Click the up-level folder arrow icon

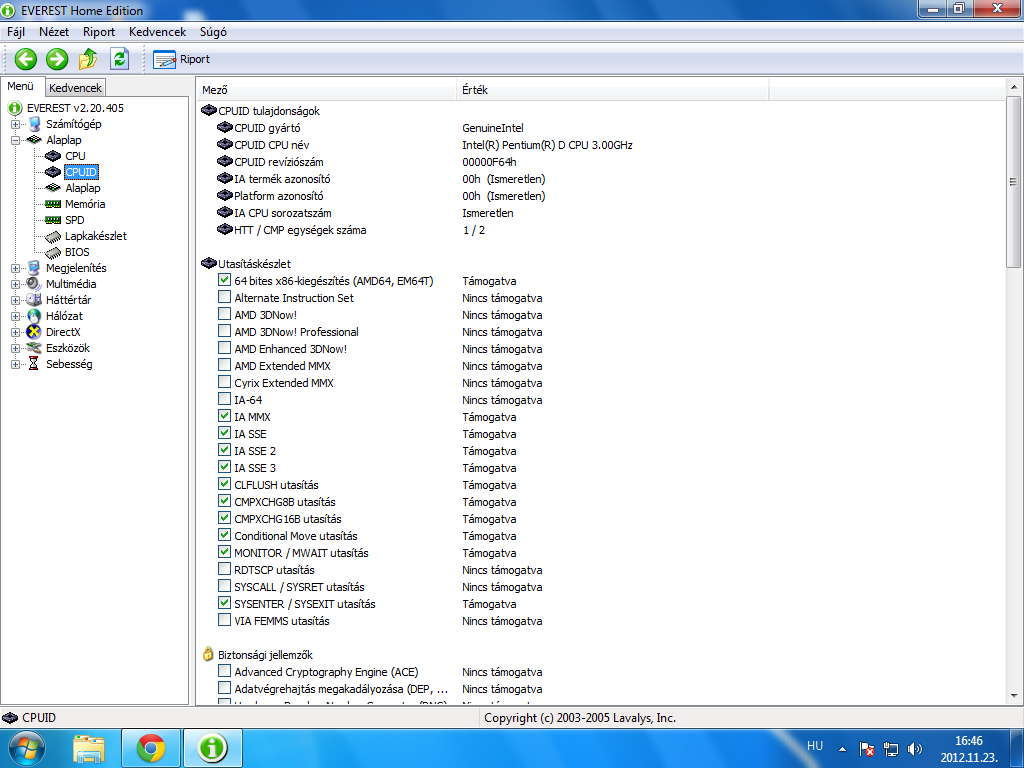click(x=88, y=59)
